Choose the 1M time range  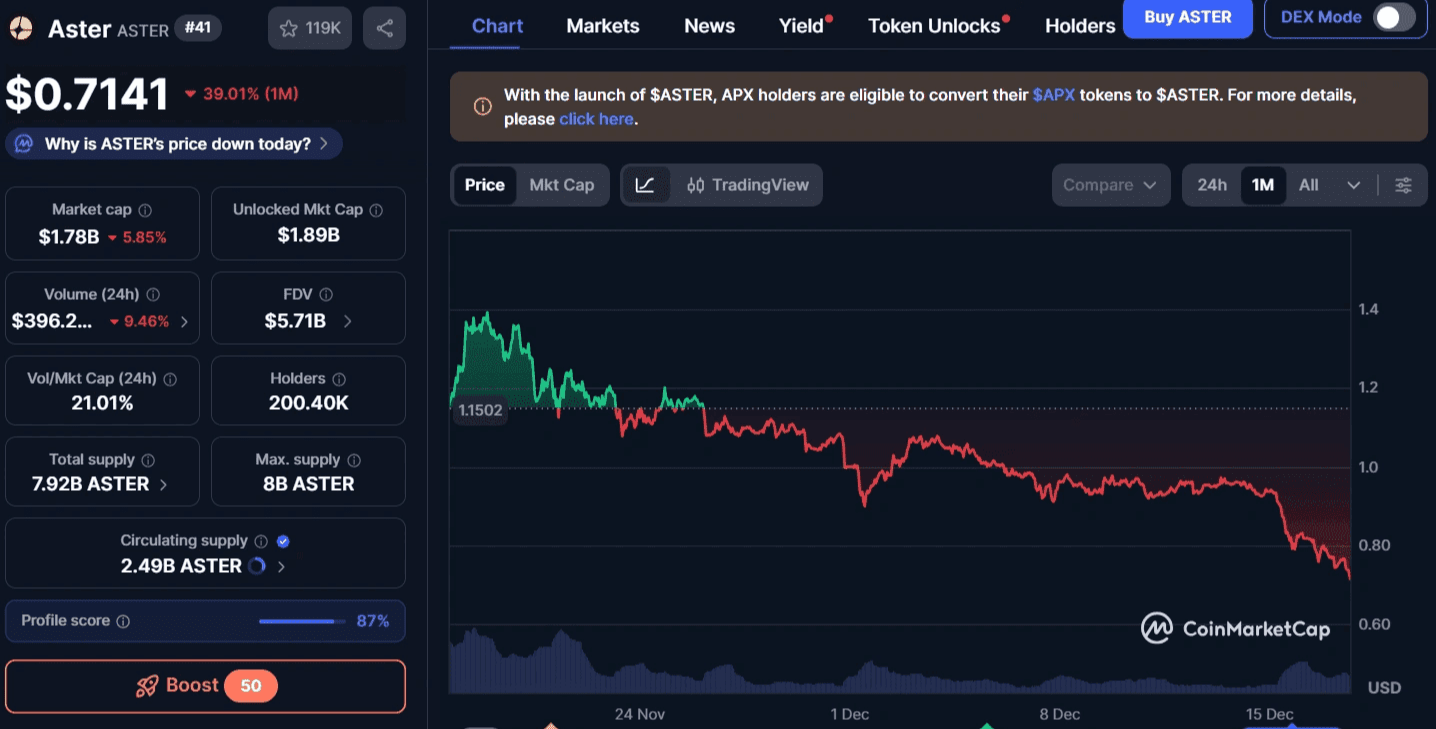1263,185
